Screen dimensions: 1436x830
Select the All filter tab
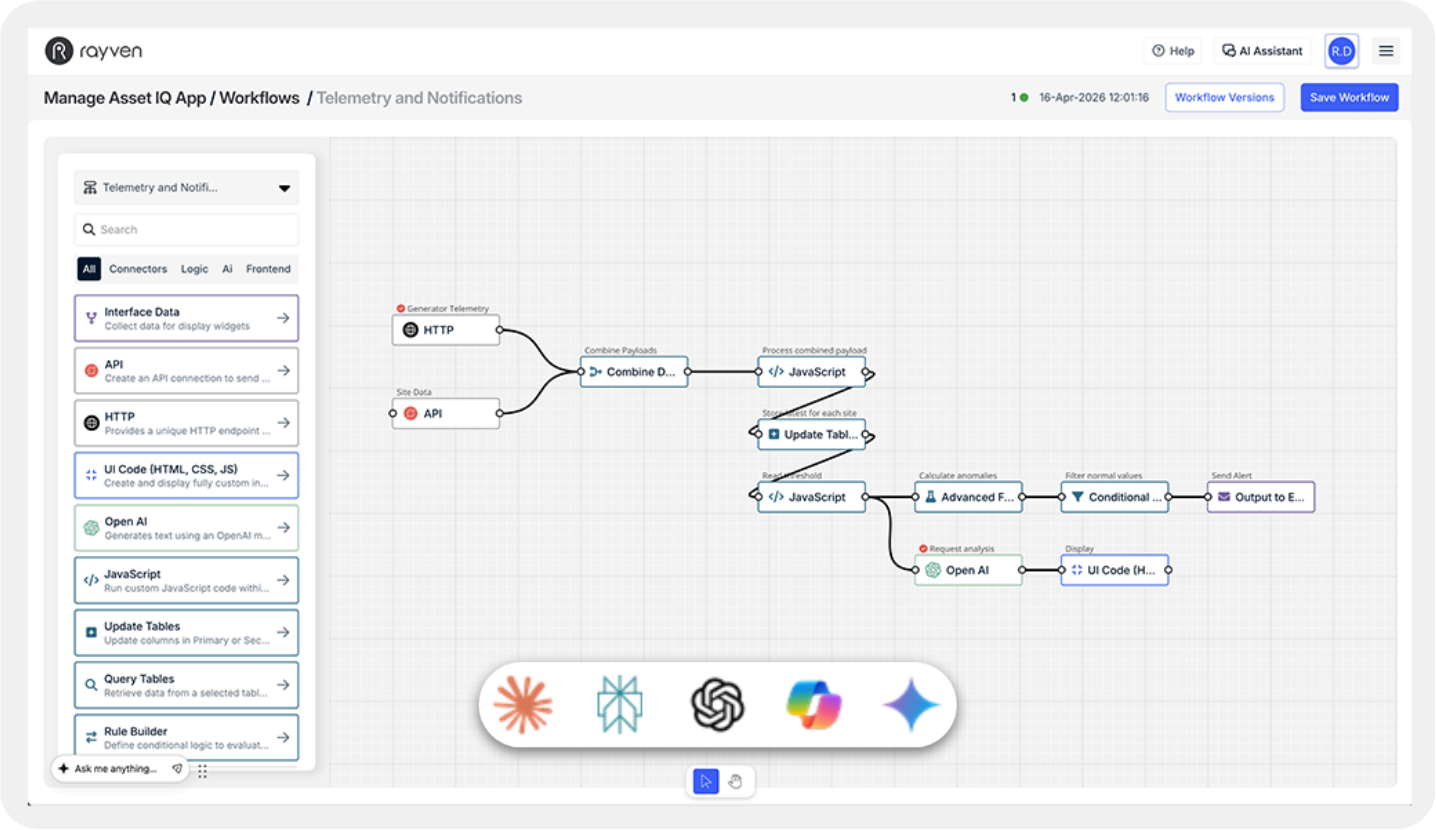click(x=89, y=269)
